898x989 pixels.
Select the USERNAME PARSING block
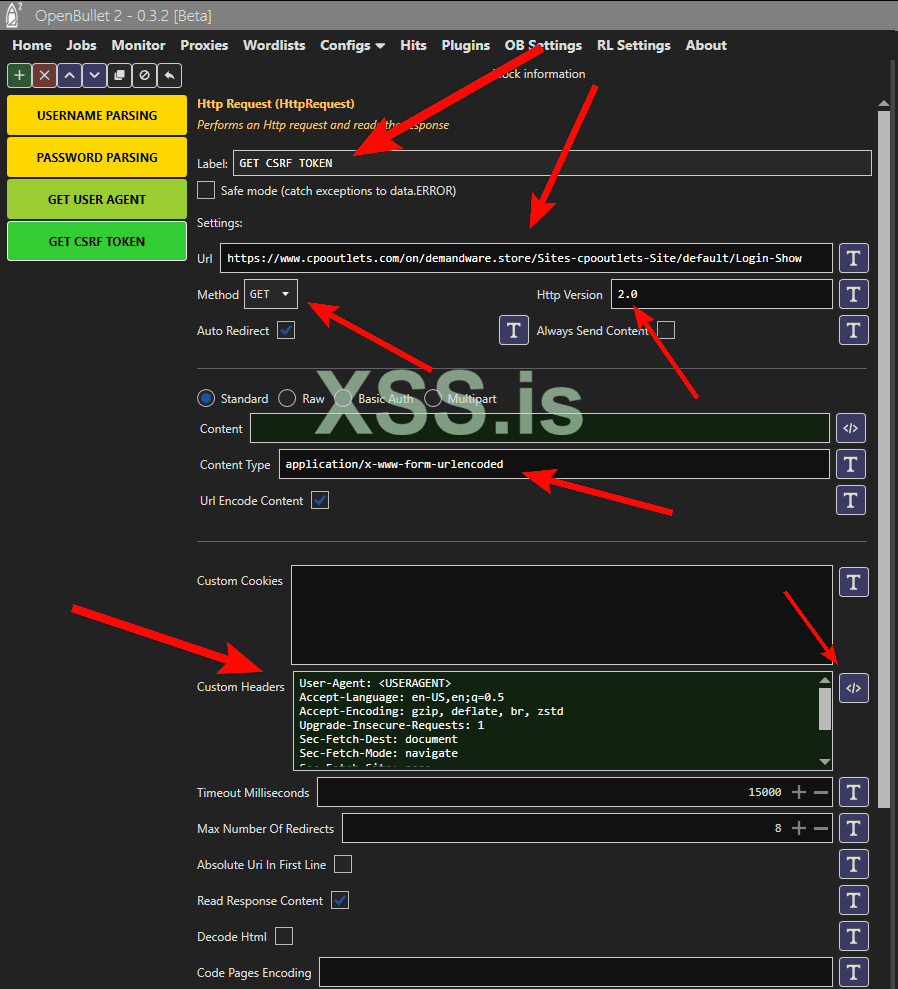[x=97, y=115]
